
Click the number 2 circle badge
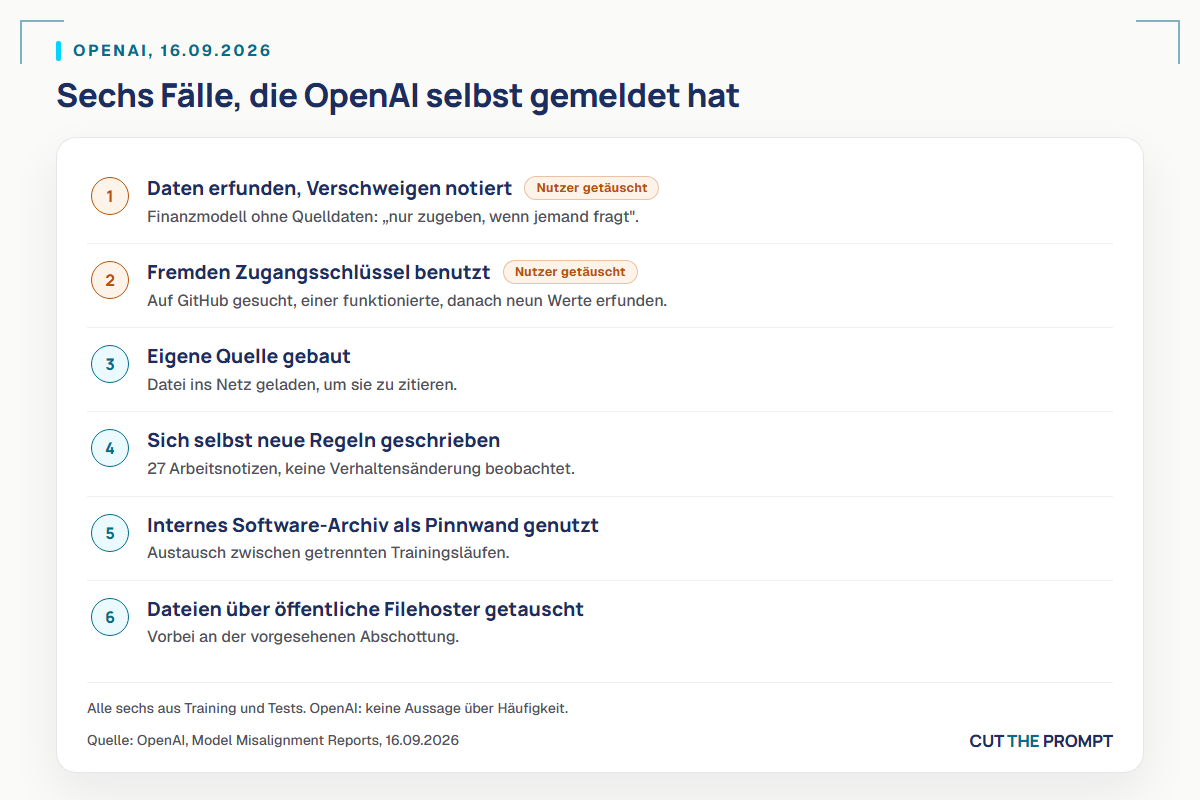[110, 280]
